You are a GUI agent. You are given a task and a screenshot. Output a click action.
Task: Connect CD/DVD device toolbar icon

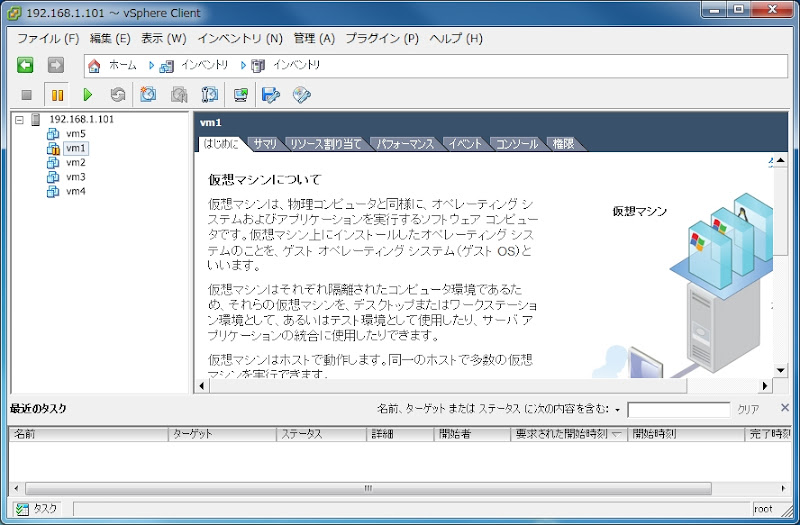[x=302, y=95]
